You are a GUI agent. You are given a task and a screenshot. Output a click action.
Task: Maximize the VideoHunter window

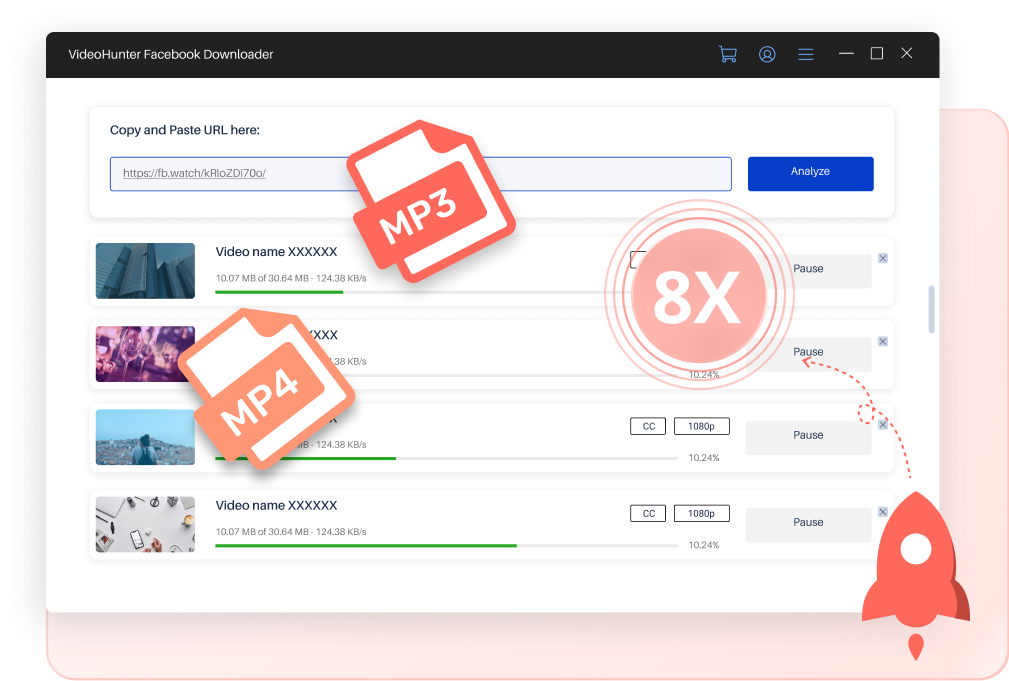click(x=876, y=53)
